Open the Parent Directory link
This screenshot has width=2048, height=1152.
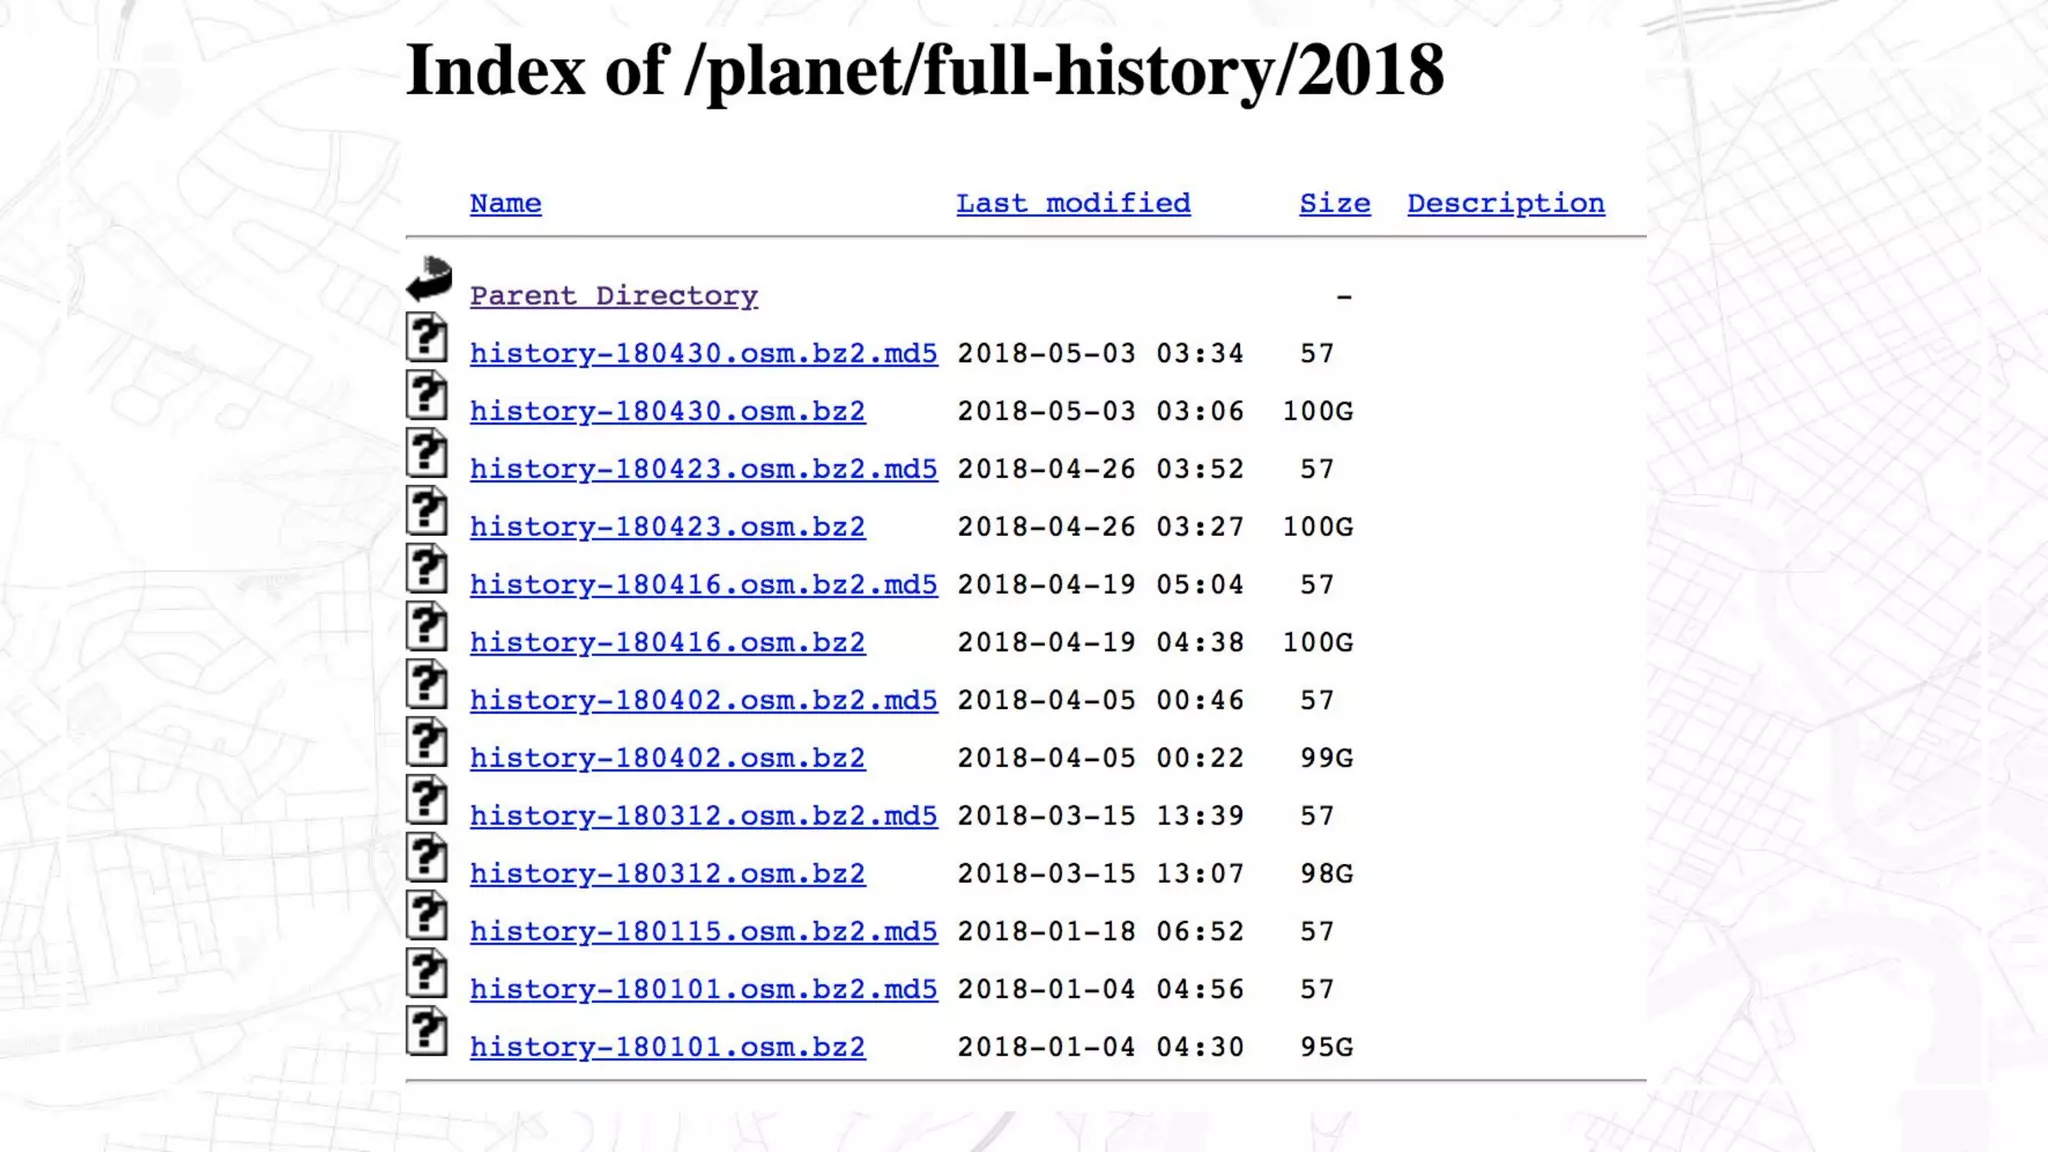pos(613,296)
